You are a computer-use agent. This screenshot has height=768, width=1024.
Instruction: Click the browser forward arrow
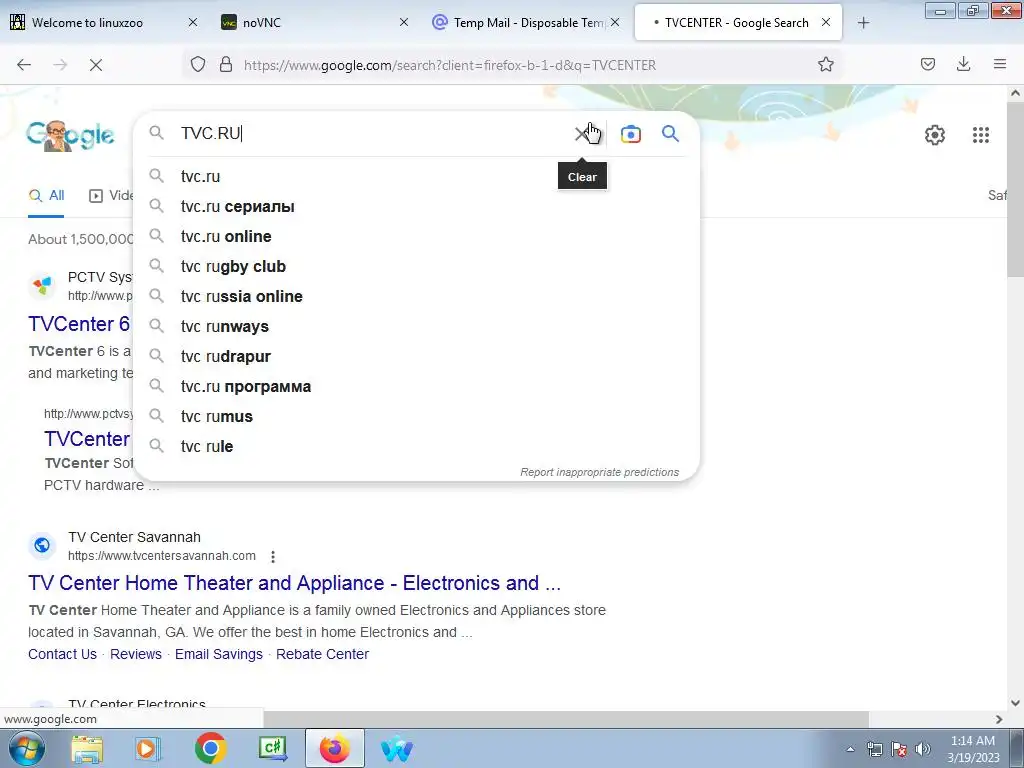click(x=60, y=65)
